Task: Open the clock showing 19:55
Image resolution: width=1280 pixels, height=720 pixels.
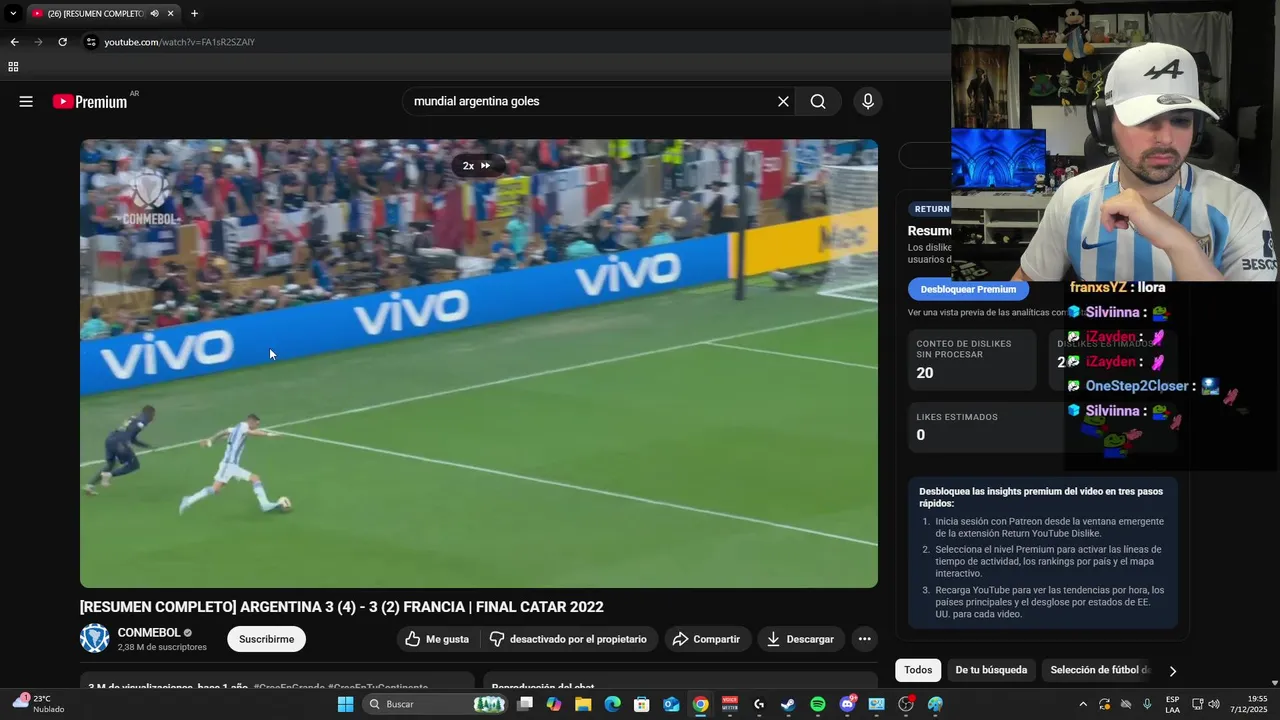Action: click(1249, 704)
